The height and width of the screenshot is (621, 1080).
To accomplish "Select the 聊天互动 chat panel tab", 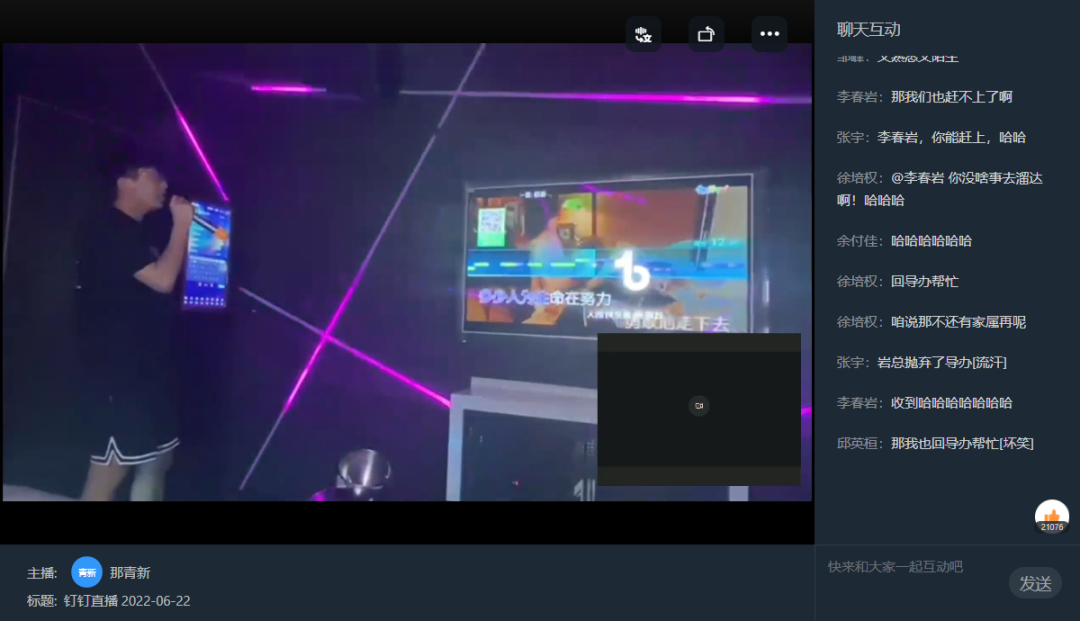I will click(x=869, y=30).
